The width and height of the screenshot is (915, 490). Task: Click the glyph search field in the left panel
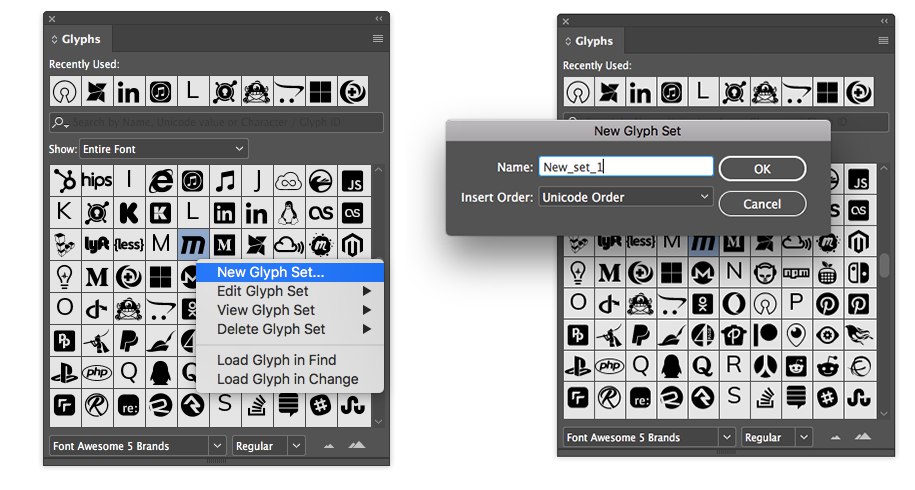click(216, 122)
